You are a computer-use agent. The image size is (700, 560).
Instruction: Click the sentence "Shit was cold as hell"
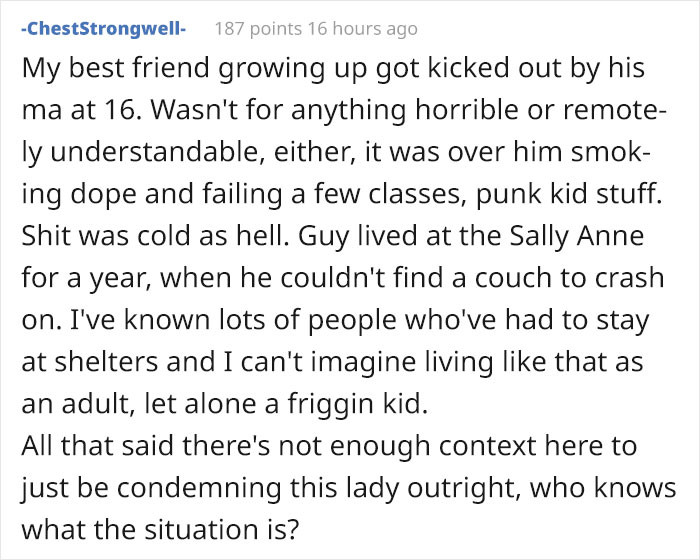(x=152, y=236)
